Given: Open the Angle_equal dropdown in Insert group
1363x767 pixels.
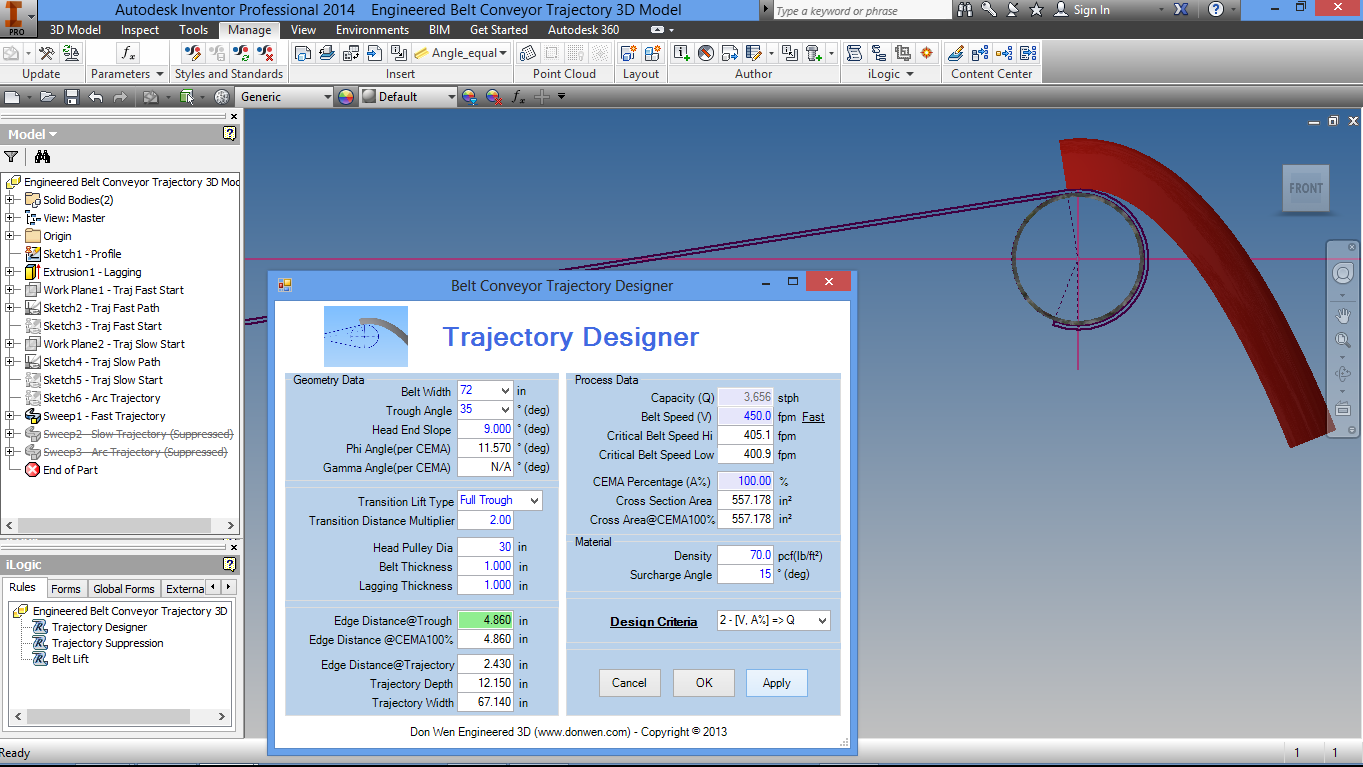Looking at the screenshot, I should coord(501,53).
